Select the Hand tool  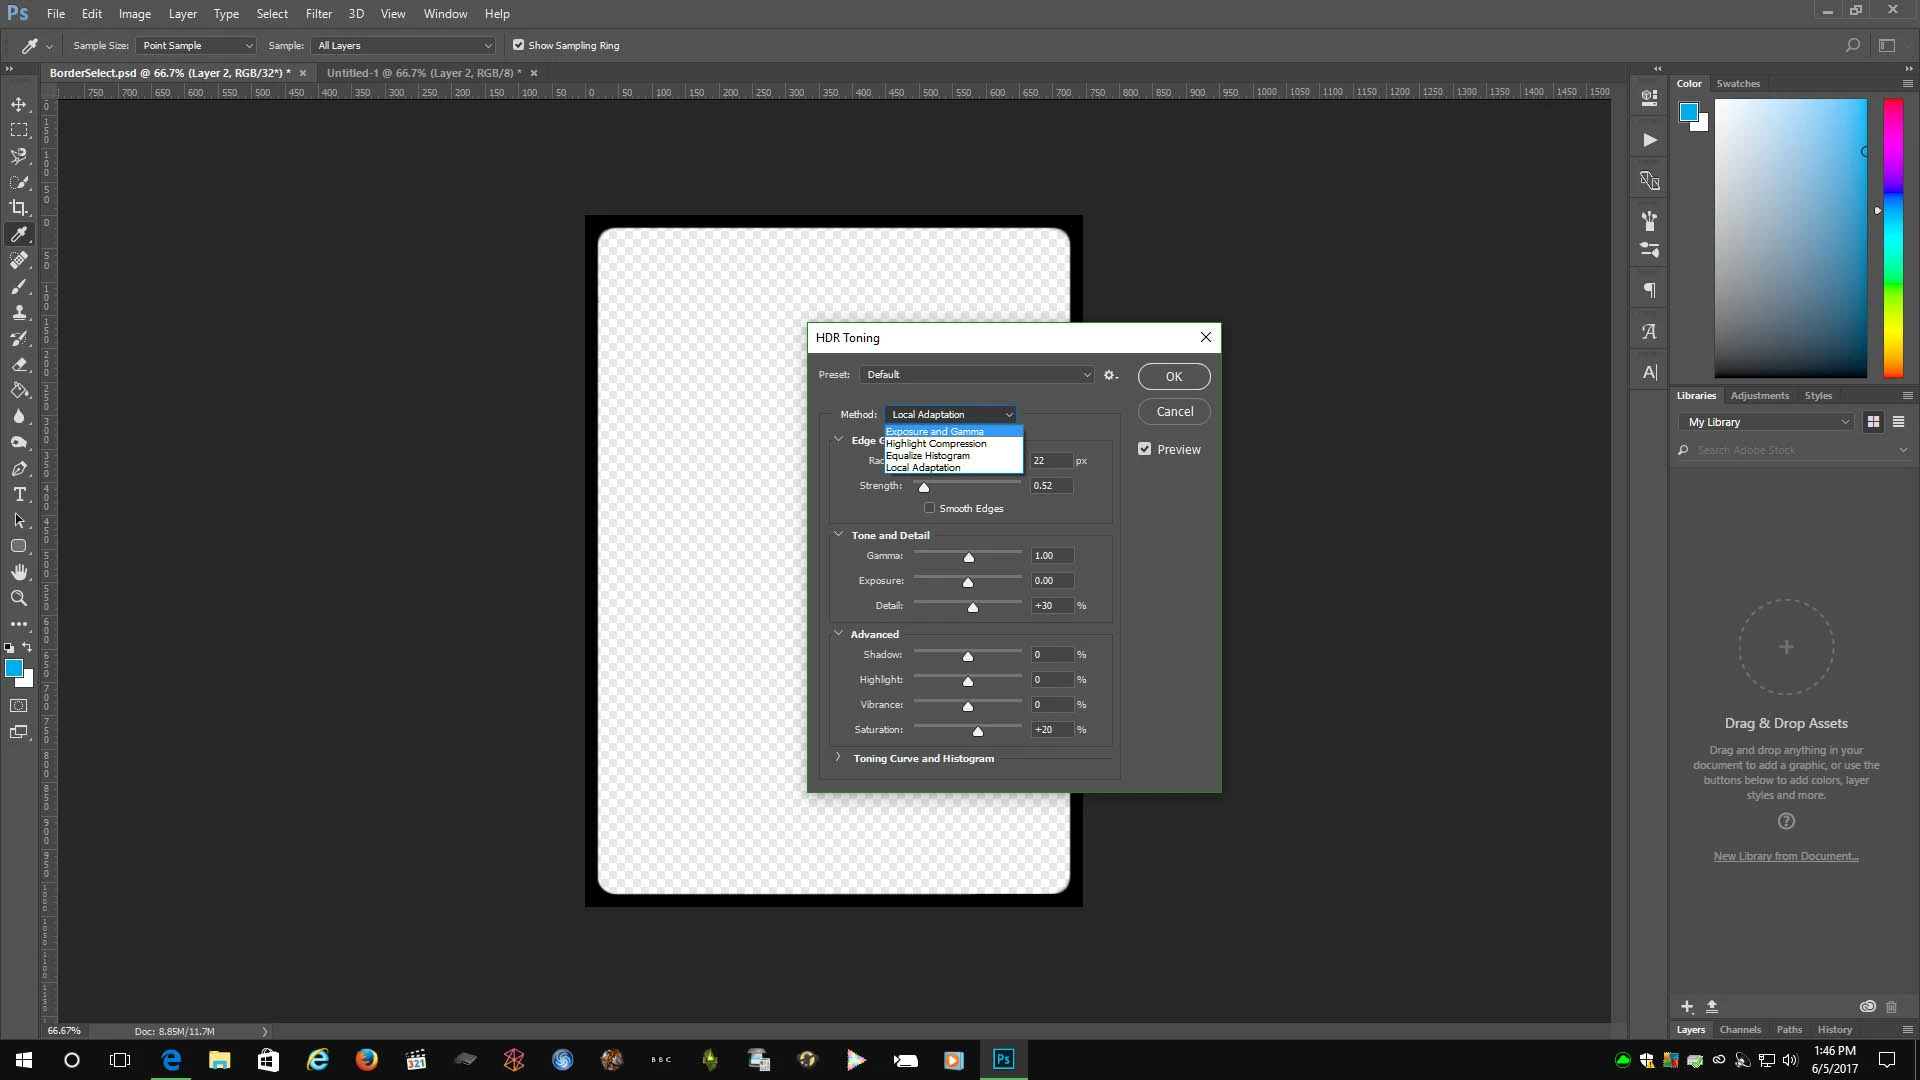click(x=19, y=572)
